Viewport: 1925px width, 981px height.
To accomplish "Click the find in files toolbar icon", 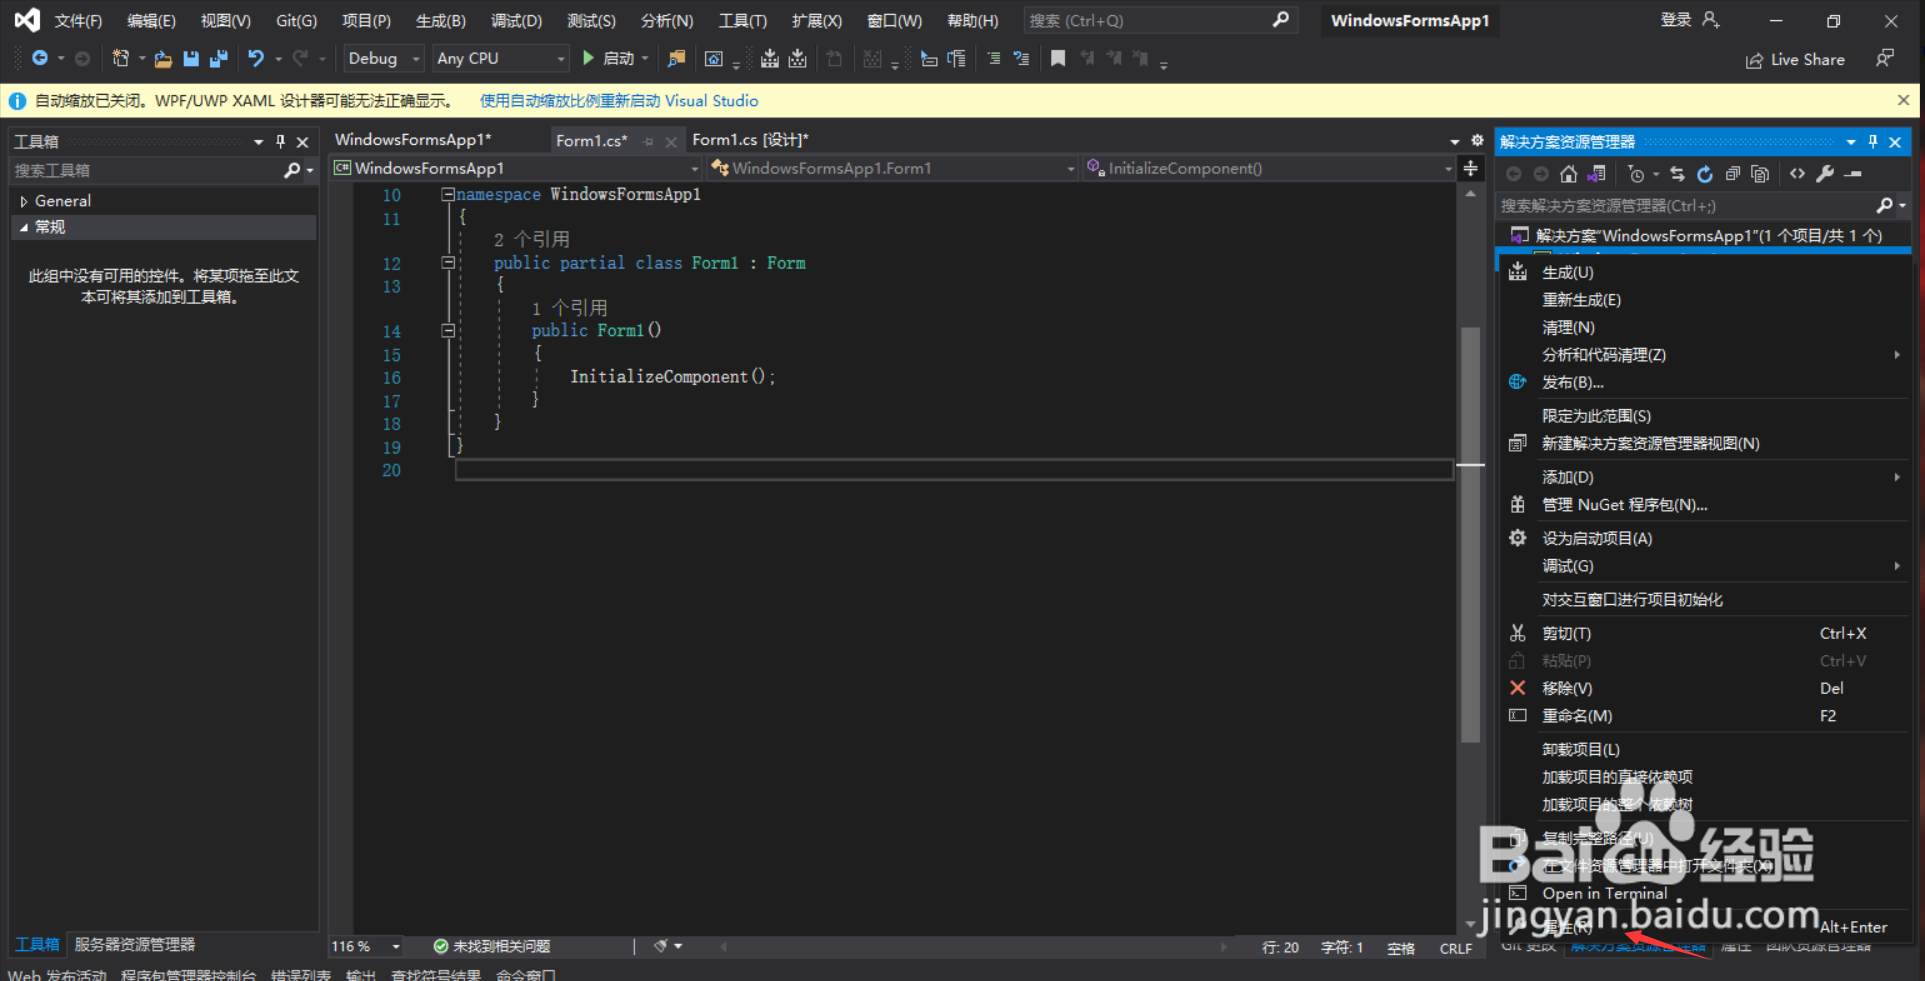I will [677, 59].
